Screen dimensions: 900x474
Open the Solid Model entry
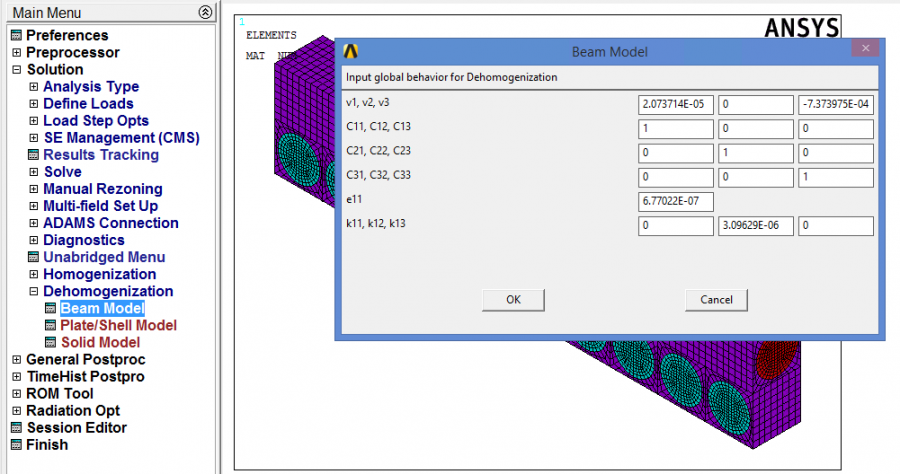100,343
